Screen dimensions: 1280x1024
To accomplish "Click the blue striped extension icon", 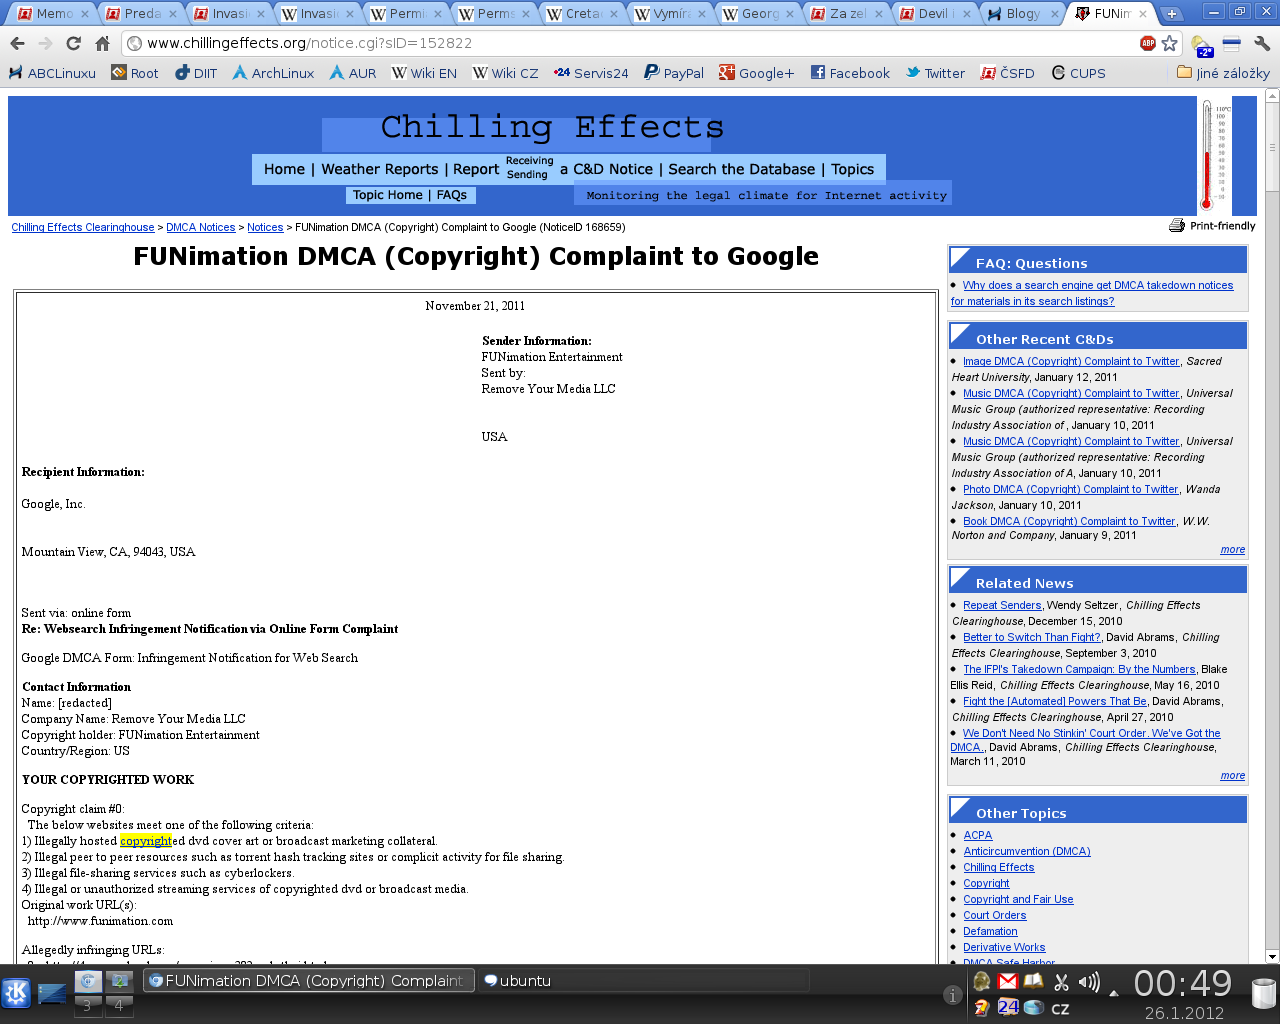I will (1232, 44).
